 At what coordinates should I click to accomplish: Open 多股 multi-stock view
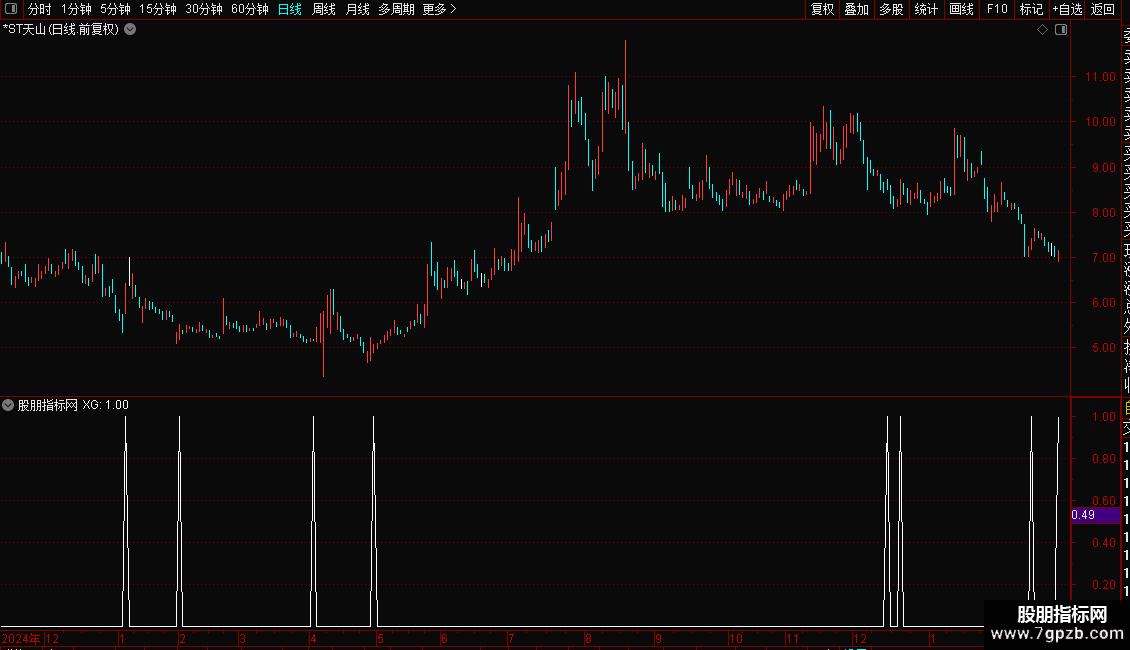(x=891, y=9)
